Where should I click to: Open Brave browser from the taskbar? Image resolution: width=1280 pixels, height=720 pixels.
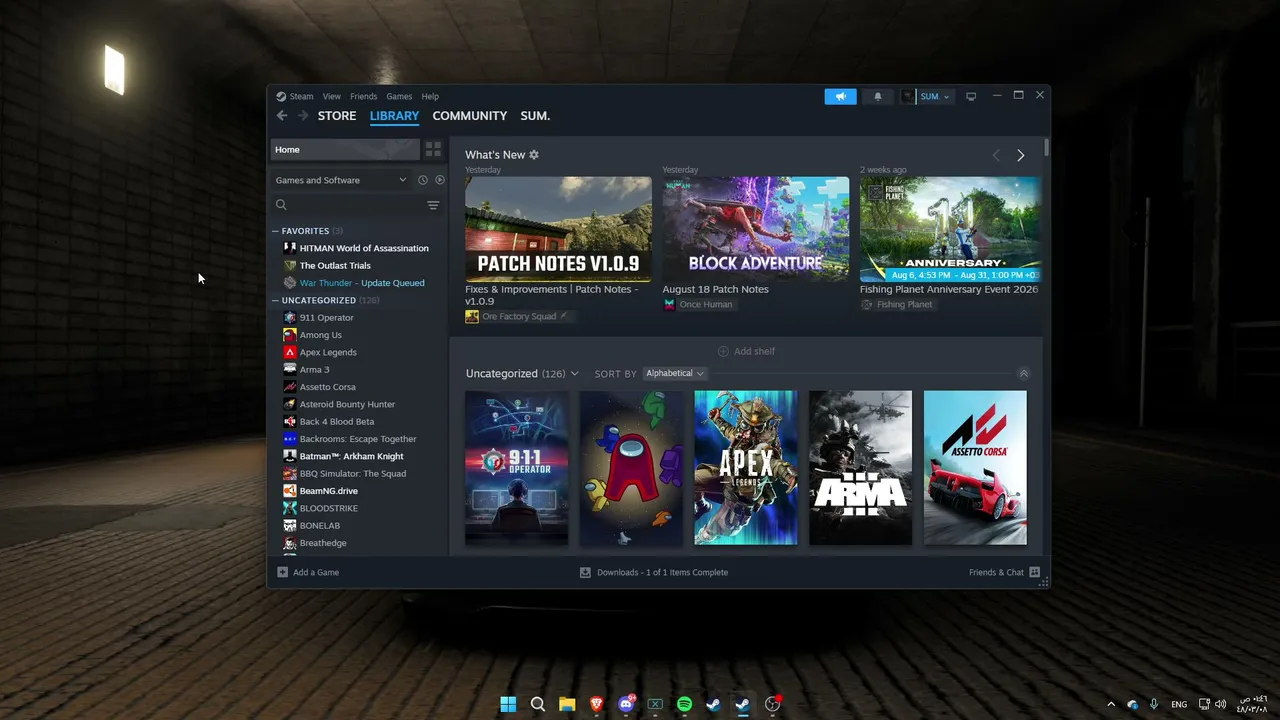(597, 704)
